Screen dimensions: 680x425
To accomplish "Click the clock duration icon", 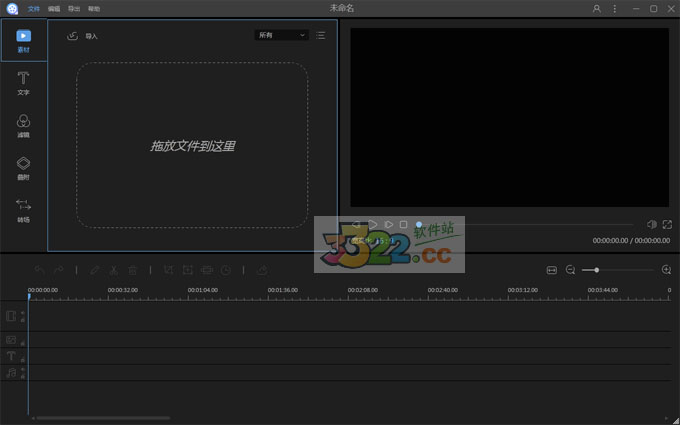I will tap(226, 270).
